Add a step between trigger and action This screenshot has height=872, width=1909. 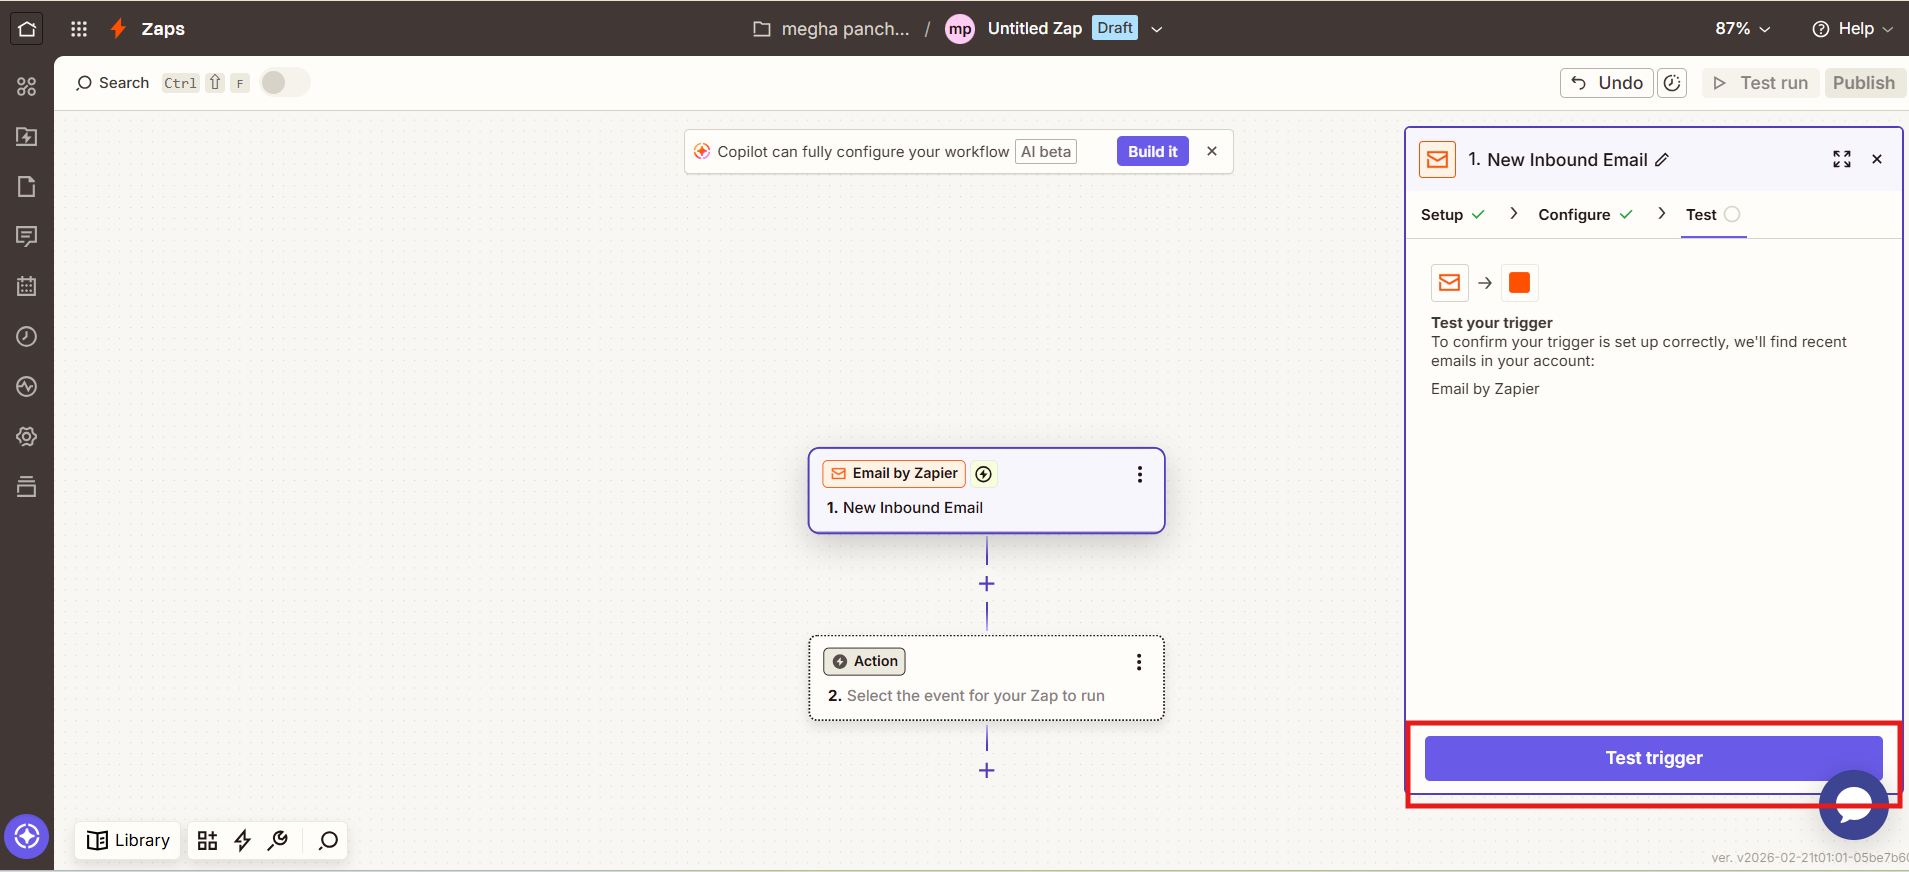986,584
